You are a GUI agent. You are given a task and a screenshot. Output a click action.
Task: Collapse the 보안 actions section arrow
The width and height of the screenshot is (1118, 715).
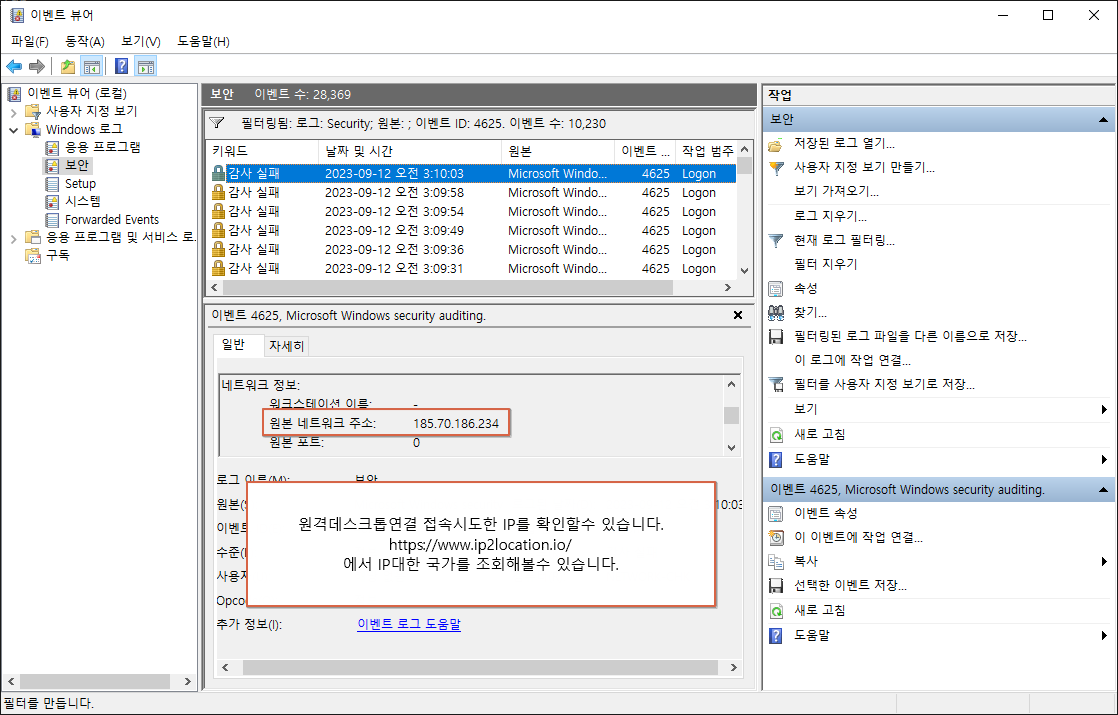1103,120
